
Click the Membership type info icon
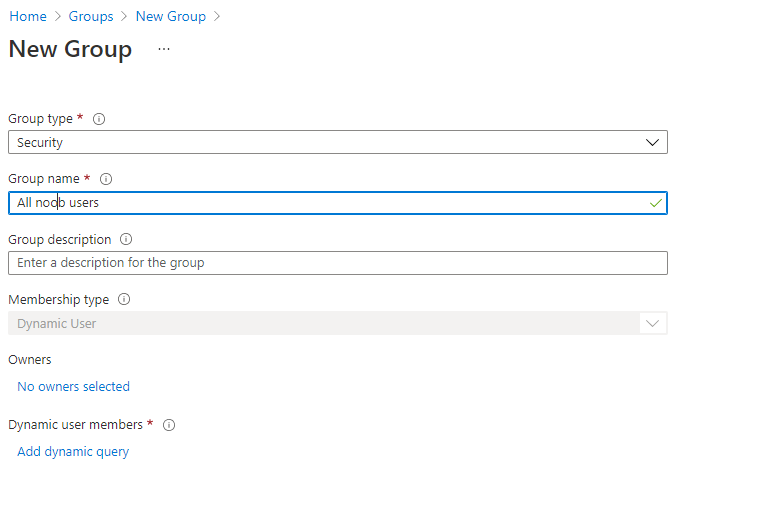click(x=124, y=299)
